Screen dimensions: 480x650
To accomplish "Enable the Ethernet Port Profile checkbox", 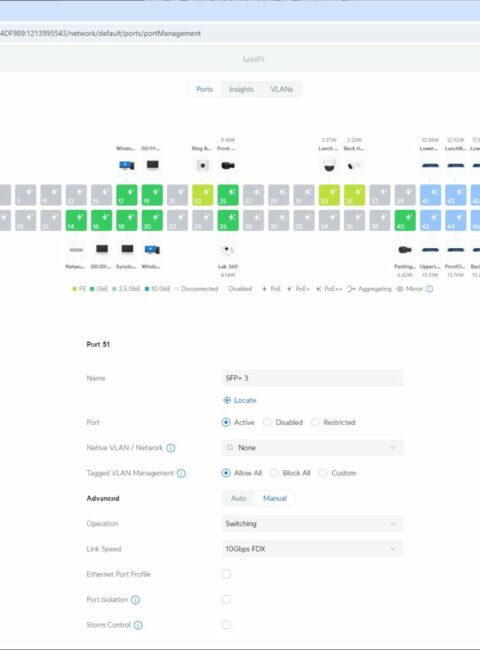I will tap(226, 574).
